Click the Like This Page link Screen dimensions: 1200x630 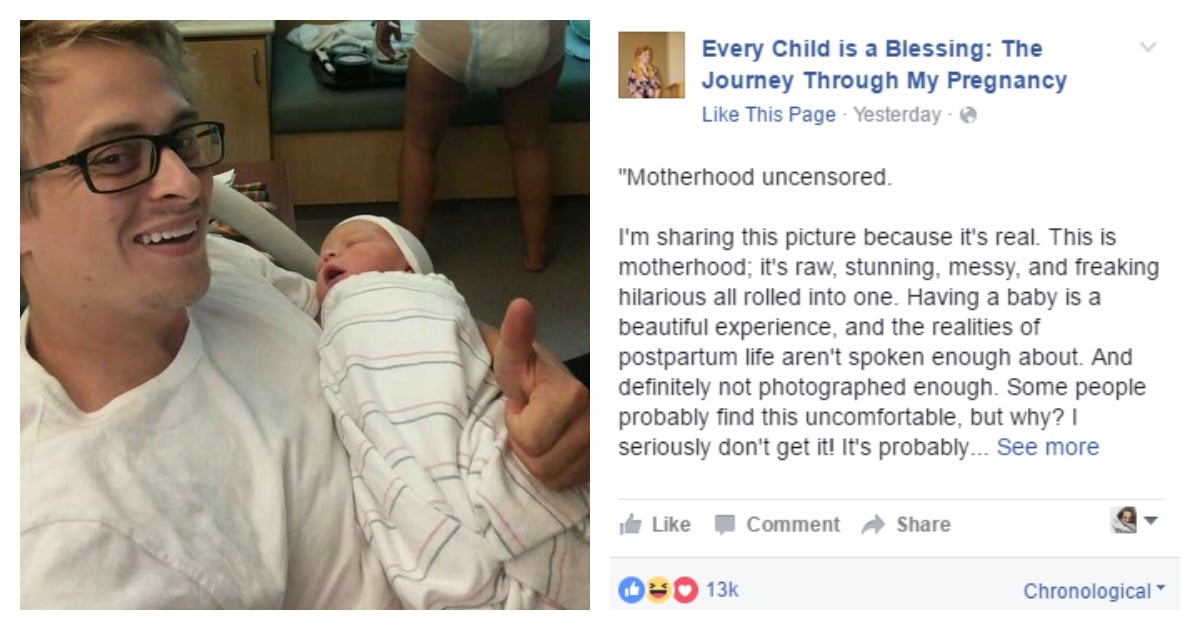point(768,115)
